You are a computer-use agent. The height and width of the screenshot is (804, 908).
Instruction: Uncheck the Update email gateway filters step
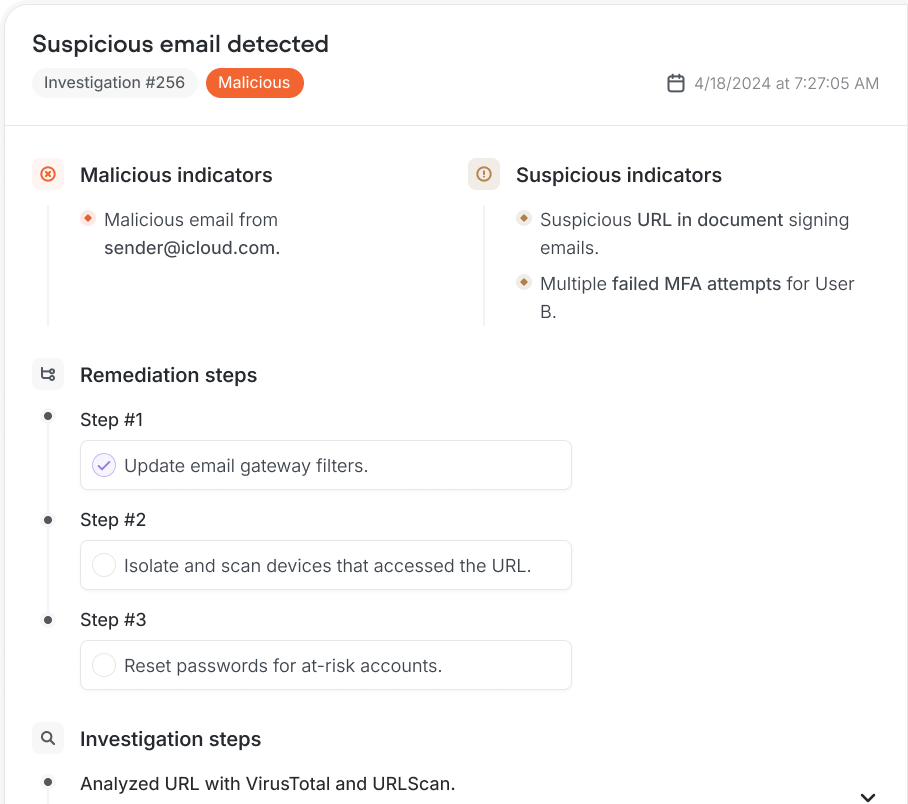[x=103, y=464]
